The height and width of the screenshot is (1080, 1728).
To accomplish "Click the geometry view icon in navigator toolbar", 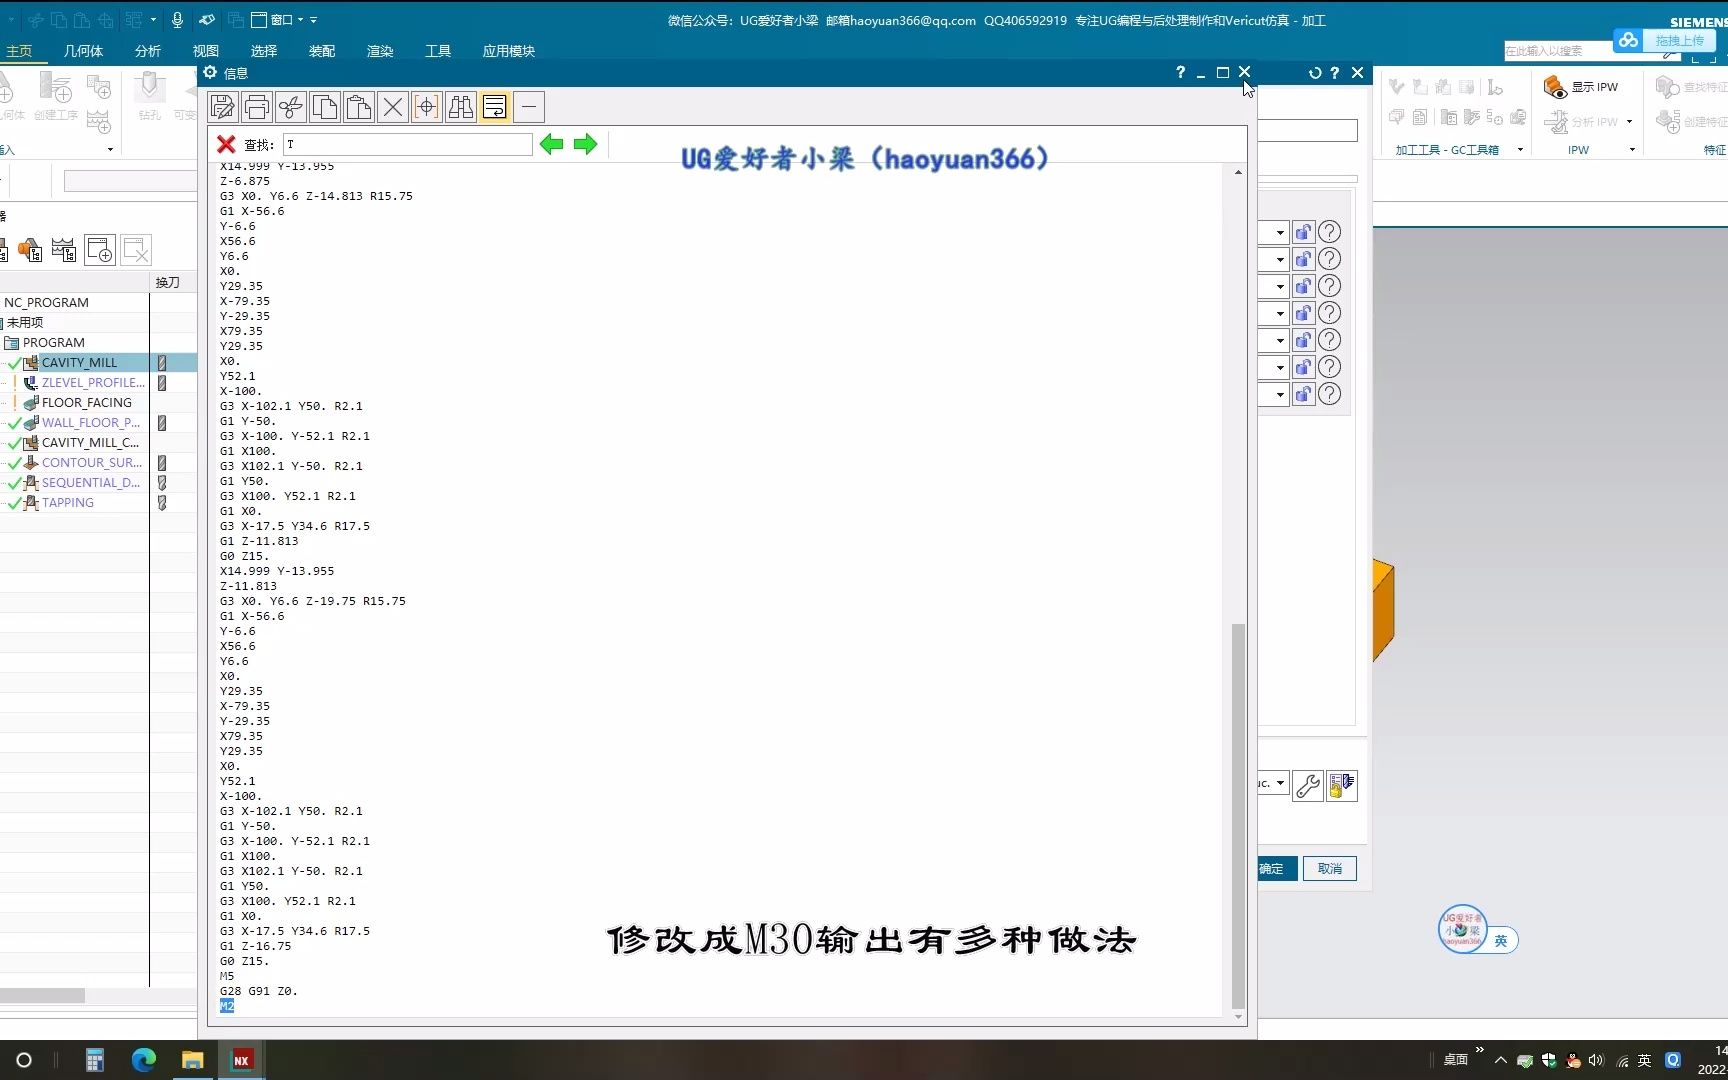I will 30,250.
